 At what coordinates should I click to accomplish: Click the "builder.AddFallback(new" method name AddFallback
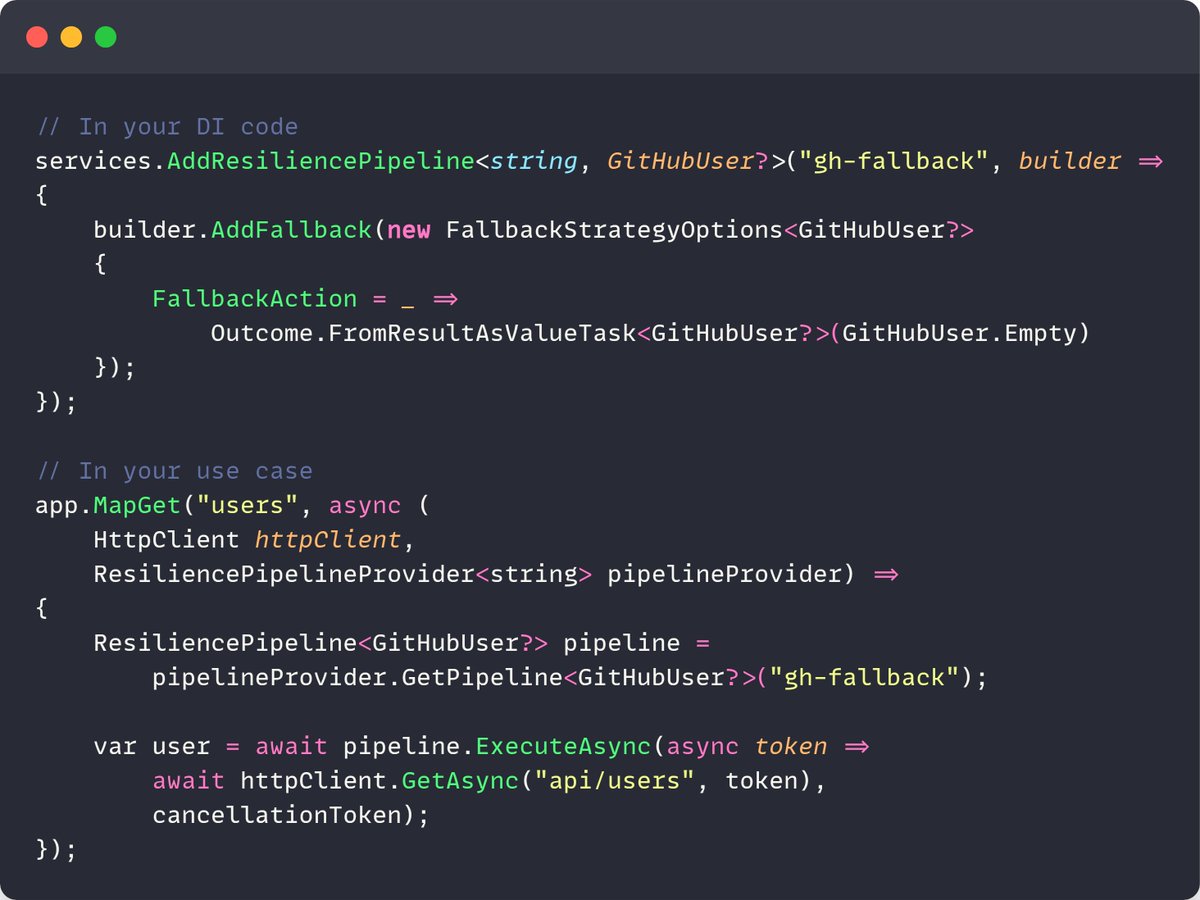click(x=291, y=230)
